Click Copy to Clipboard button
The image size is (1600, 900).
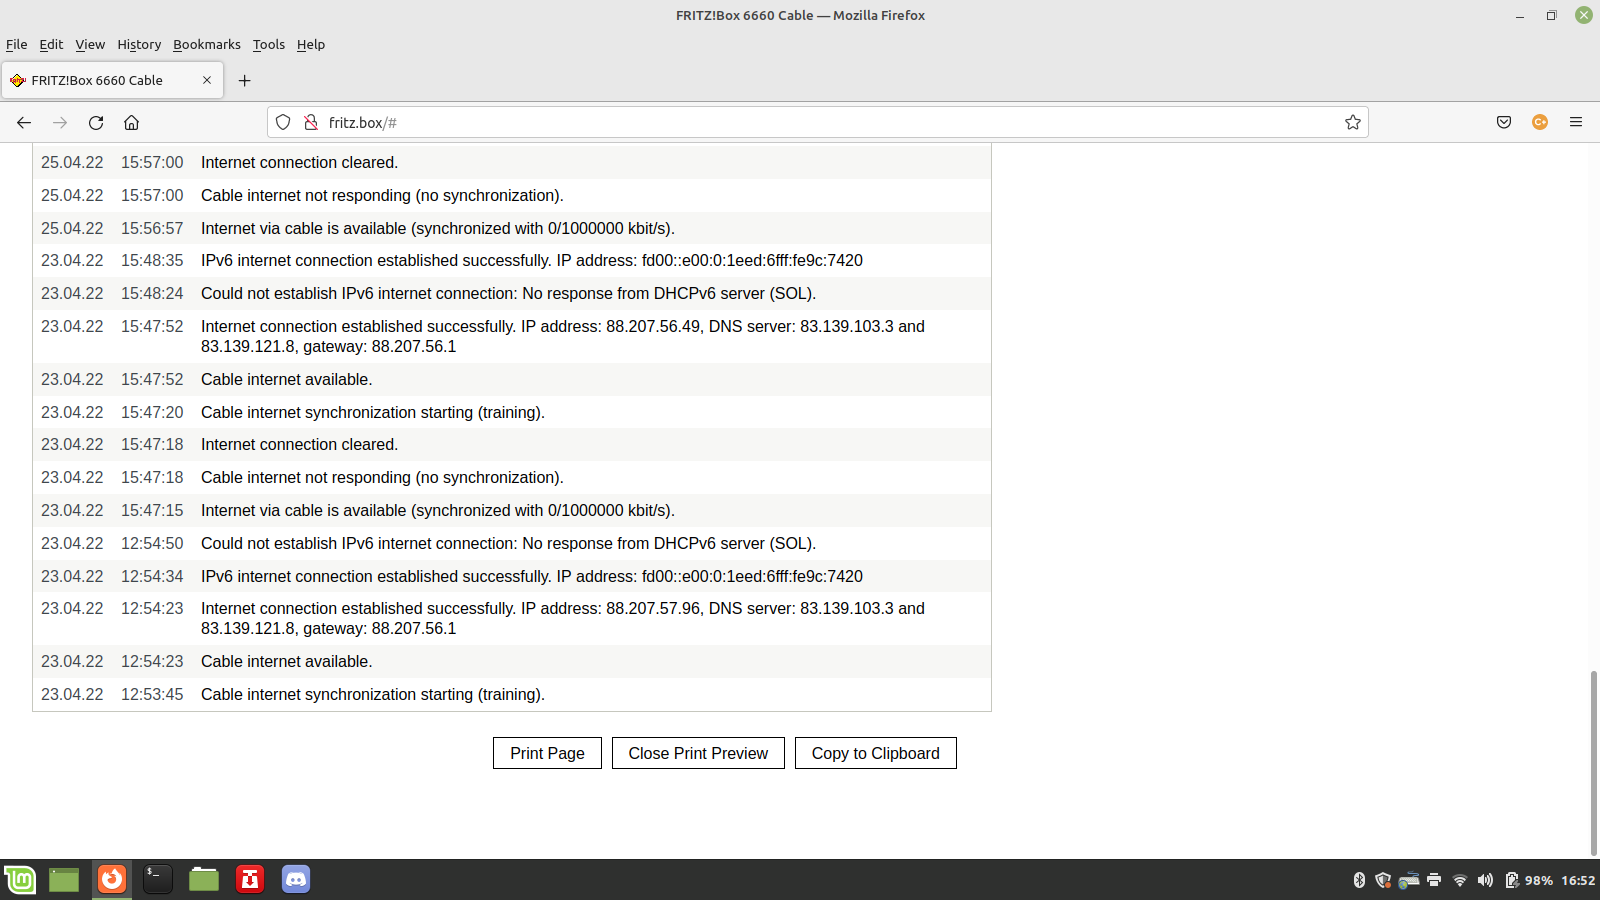click(876, 753)
